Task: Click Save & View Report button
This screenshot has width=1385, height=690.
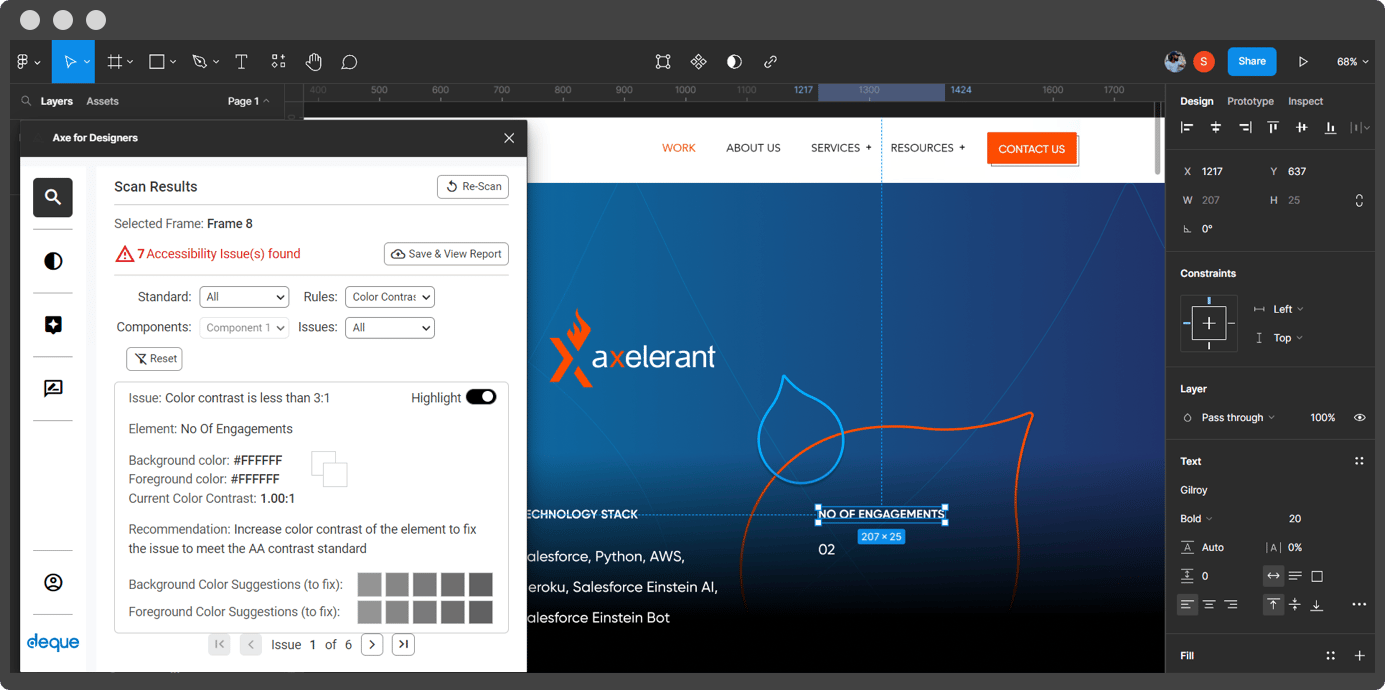Action: (446, 254)
